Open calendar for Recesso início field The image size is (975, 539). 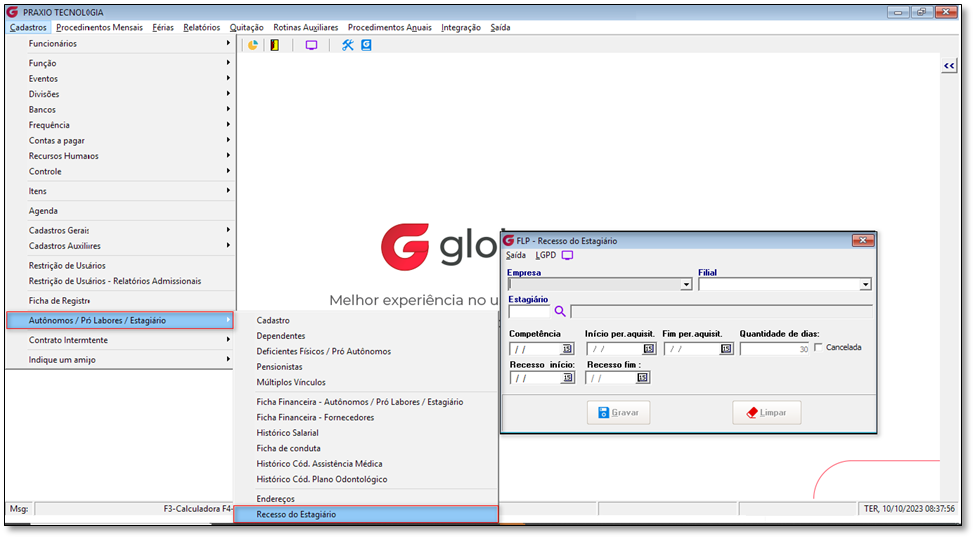tap(567, 377)
